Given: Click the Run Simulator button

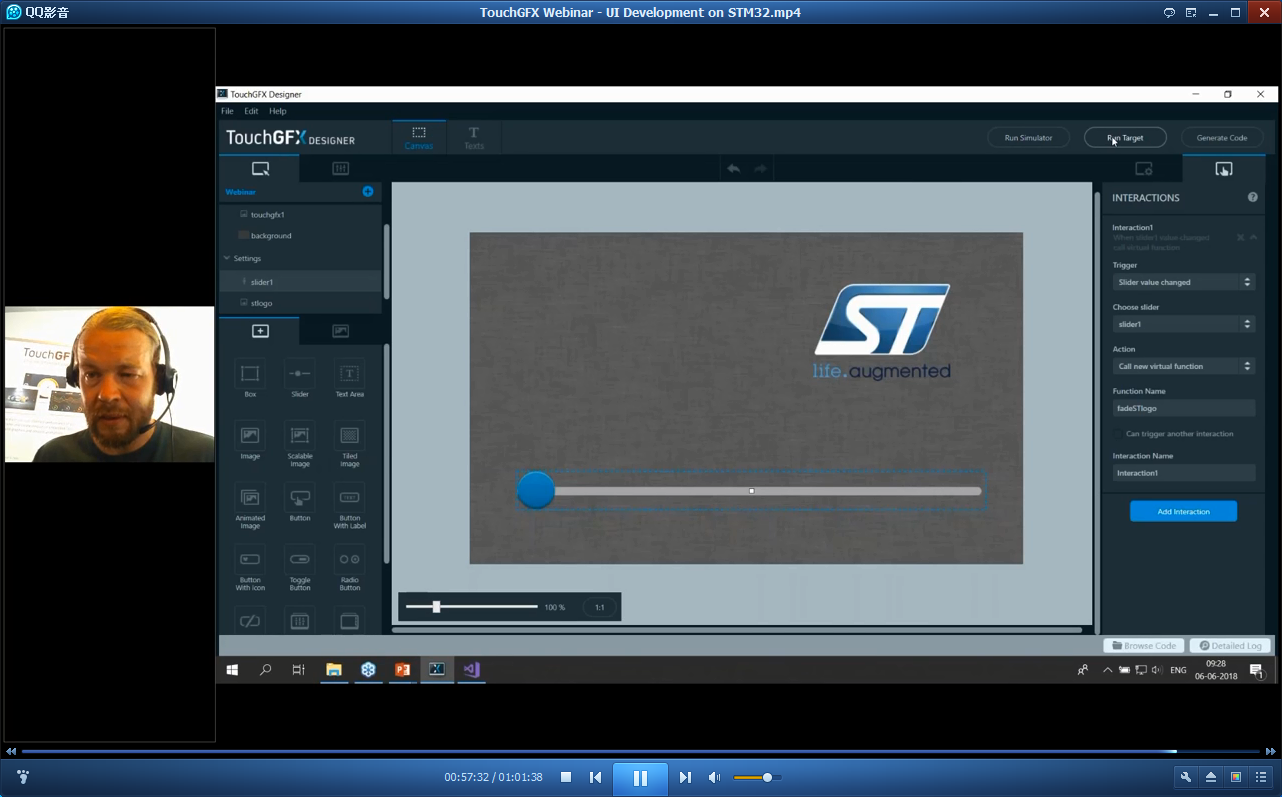Looking at the screenshot, I should click(1028, 138).
